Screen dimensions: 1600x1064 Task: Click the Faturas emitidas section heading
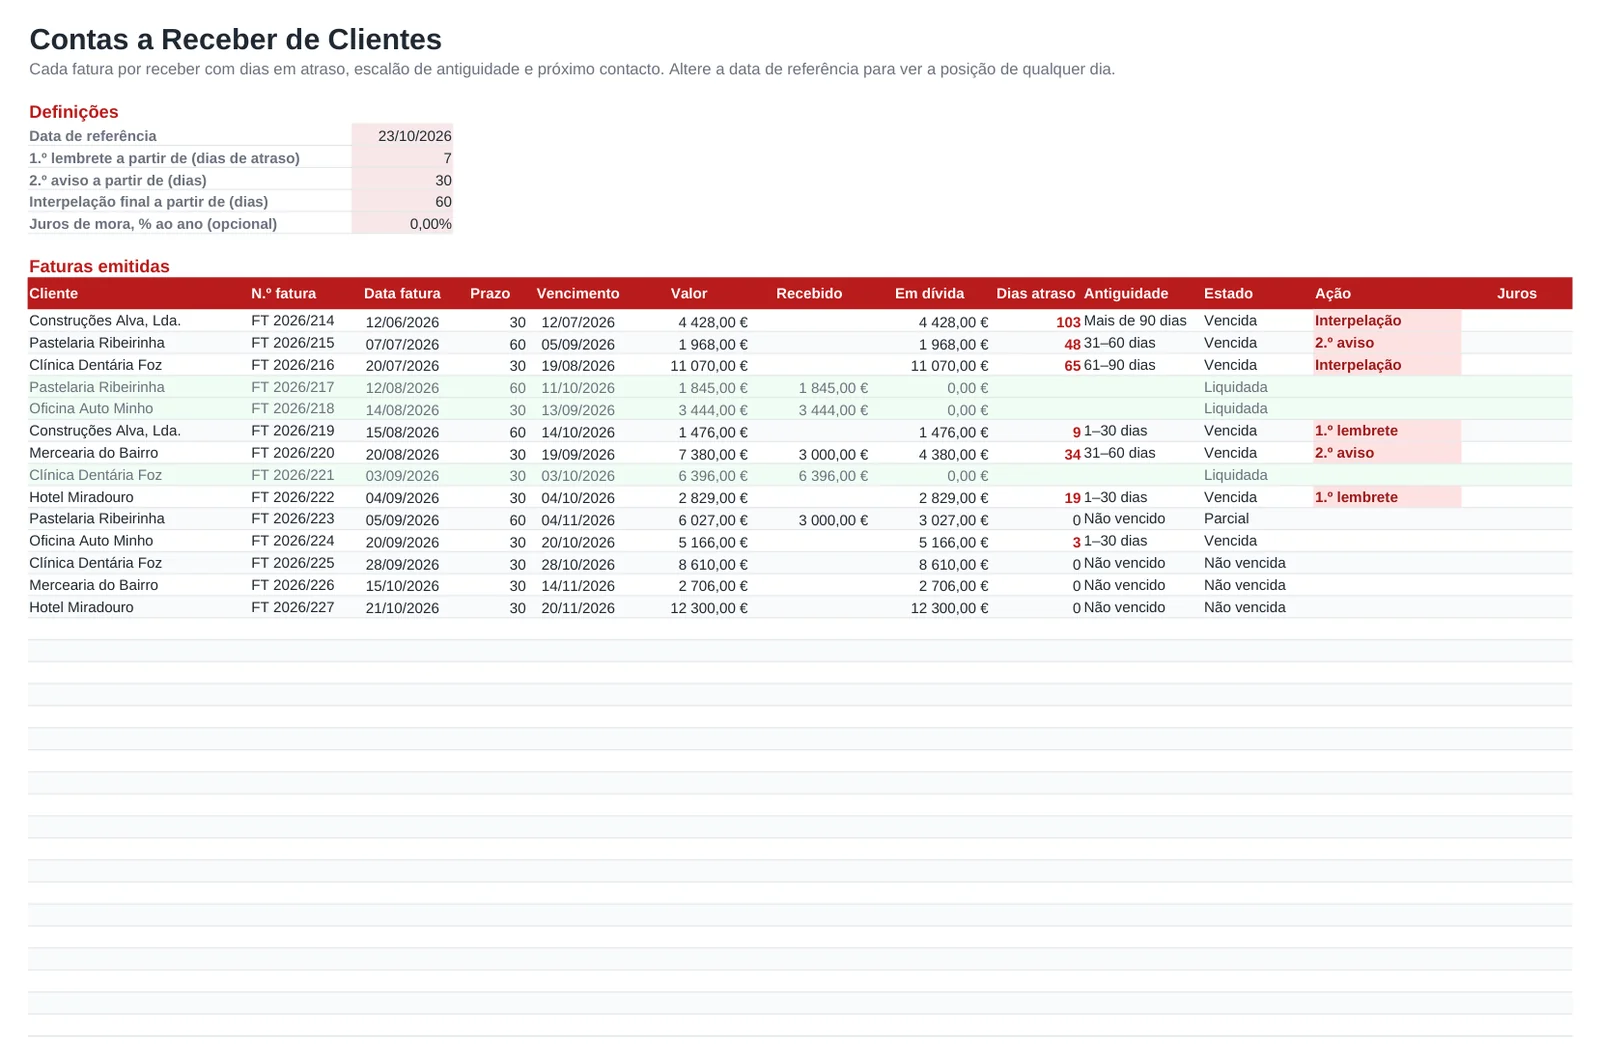coord(99,266)
